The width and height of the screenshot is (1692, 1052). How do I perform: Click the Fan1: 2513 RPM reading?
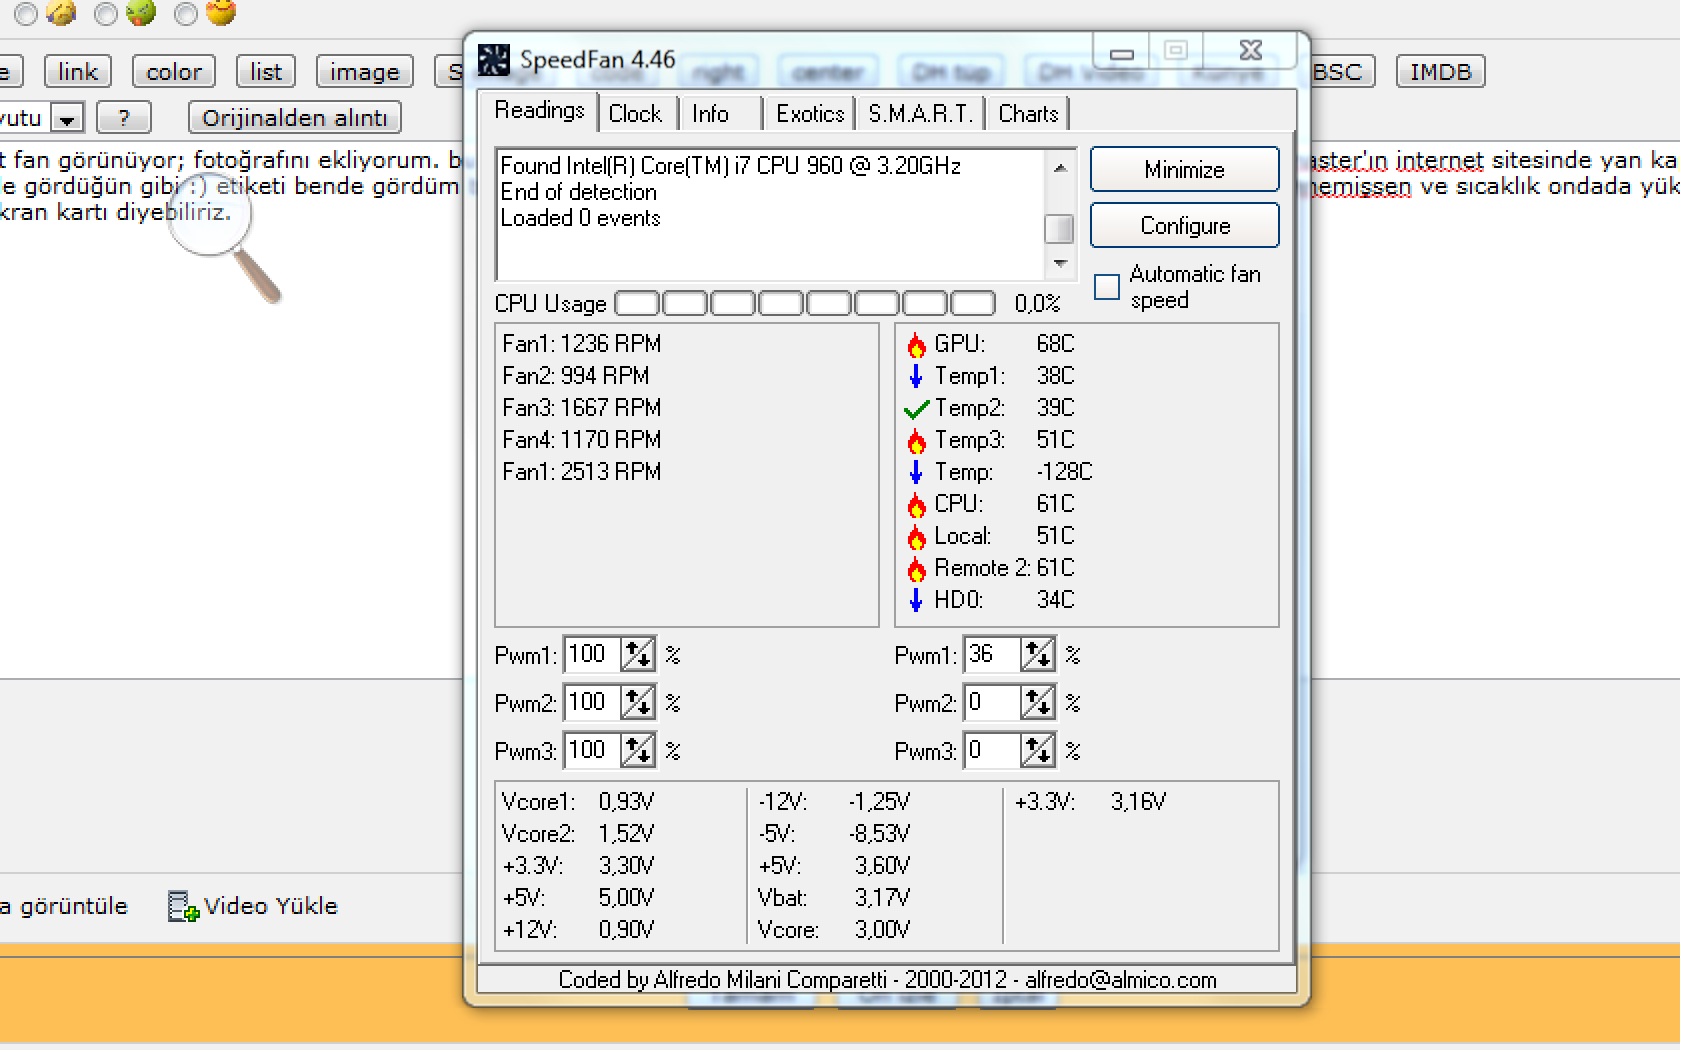(582, 472)
